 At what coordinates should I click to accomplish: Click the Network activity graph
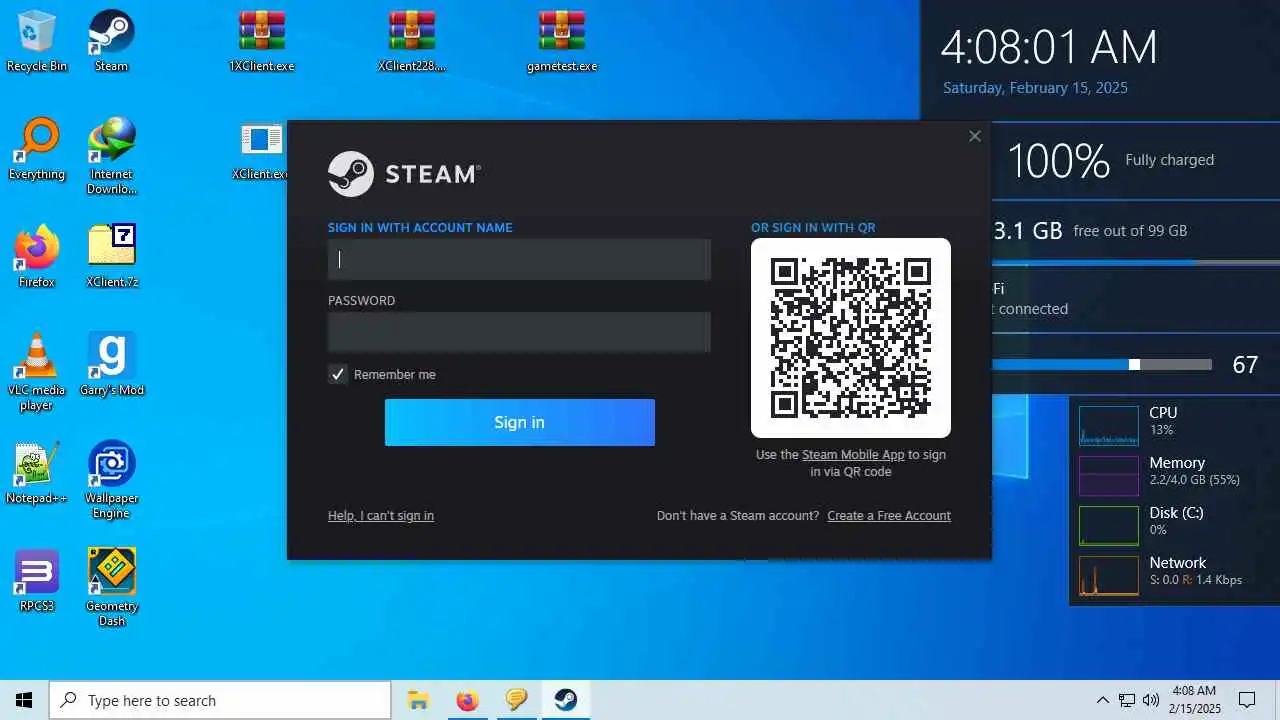(1109, 576)
